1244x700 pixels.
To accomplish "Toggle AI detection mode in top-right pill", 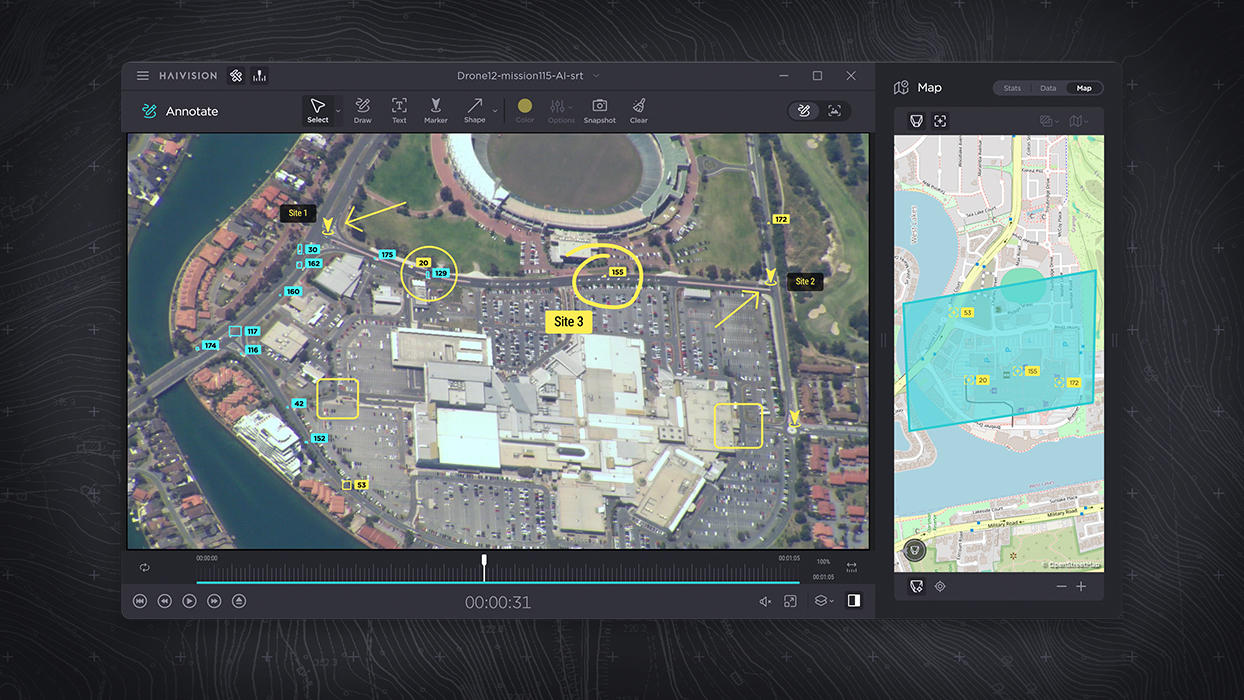I will (x=835, y=111).
